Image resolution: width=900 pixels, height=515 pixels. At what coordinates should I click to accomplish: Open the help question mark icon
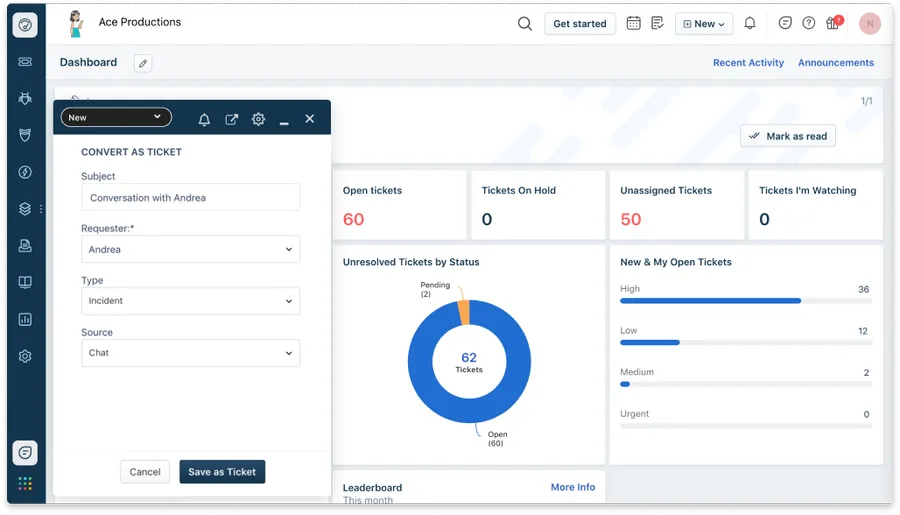click(x=808, y=23)
